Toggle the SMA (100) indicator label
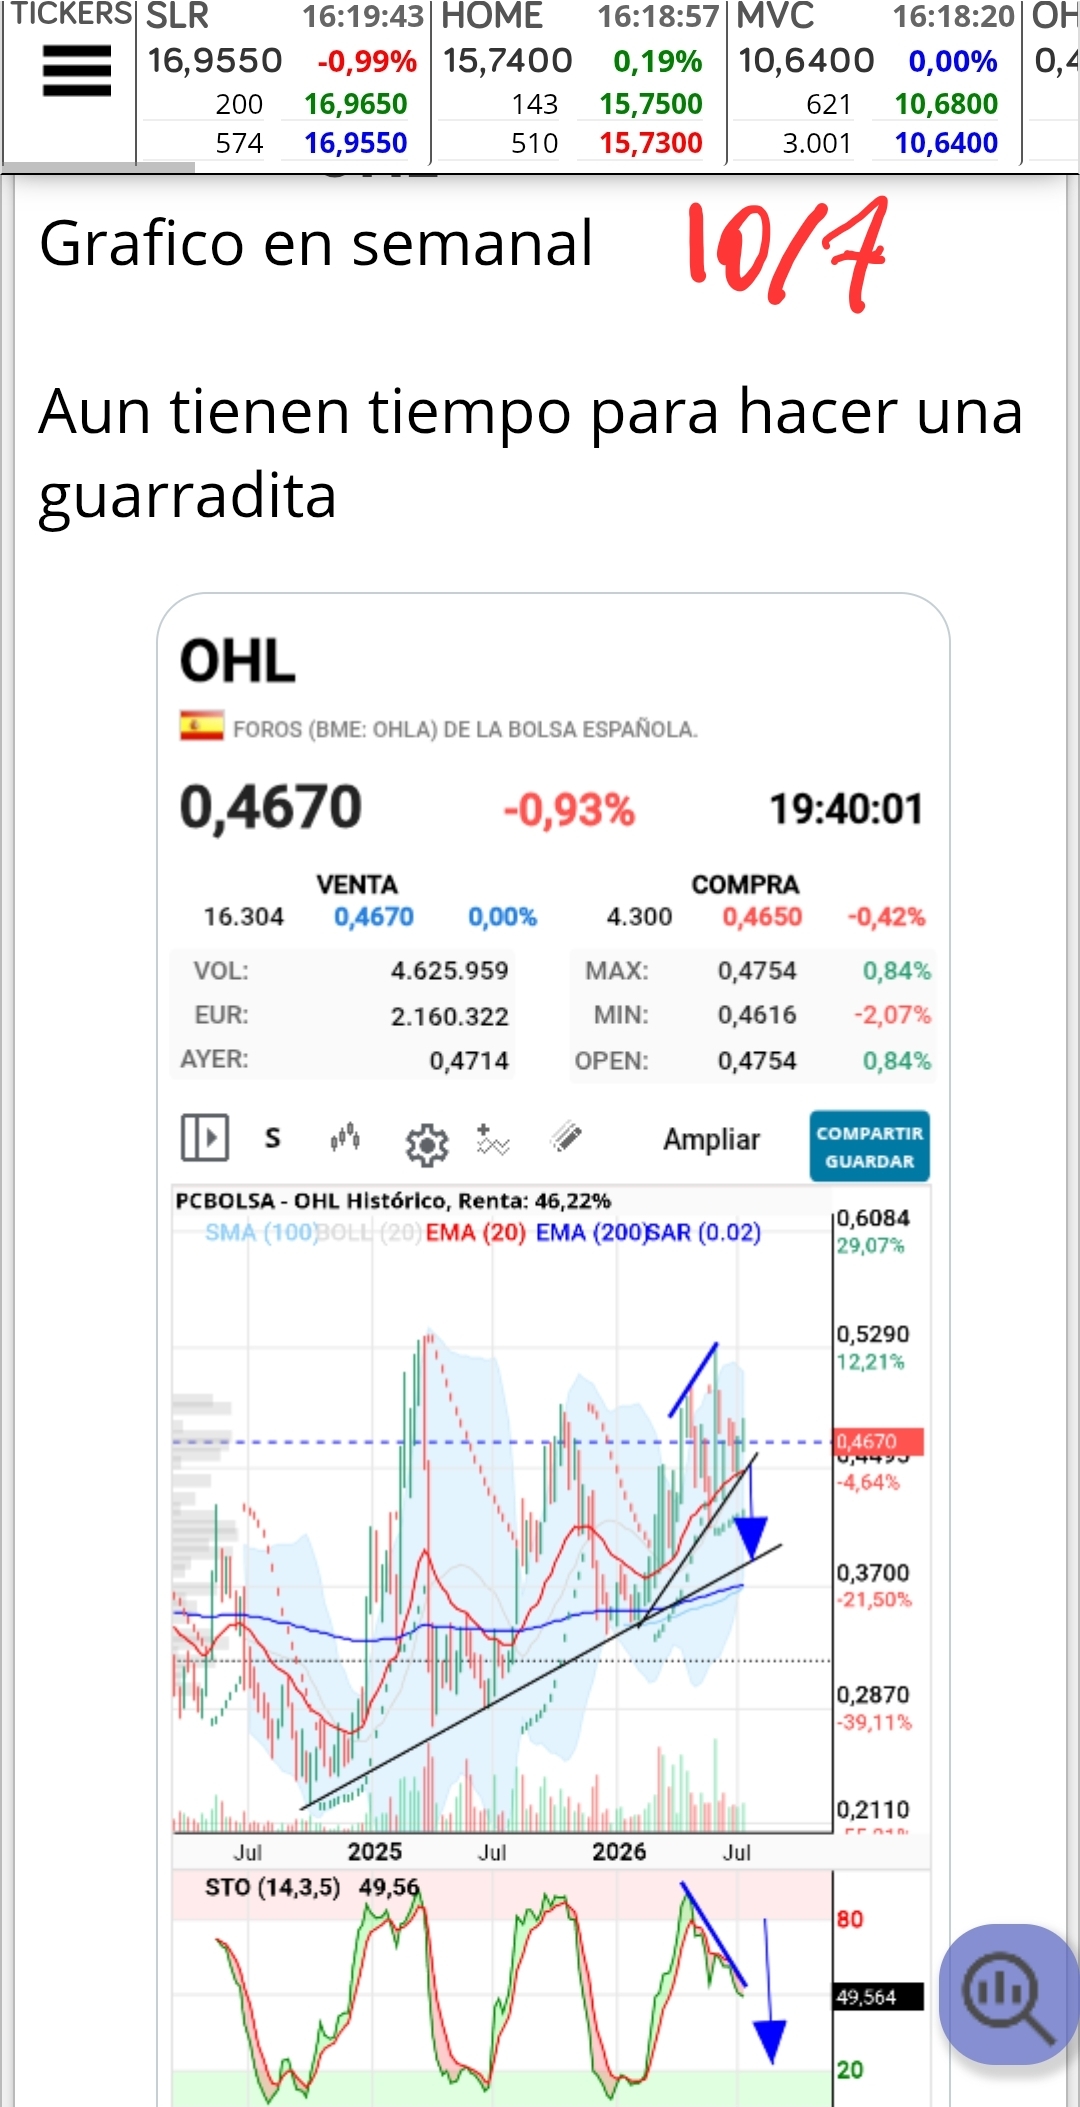Image resolution: width=1080 pixels, height=2107 pixels. pyautogui.click(x=261, y=1232)
